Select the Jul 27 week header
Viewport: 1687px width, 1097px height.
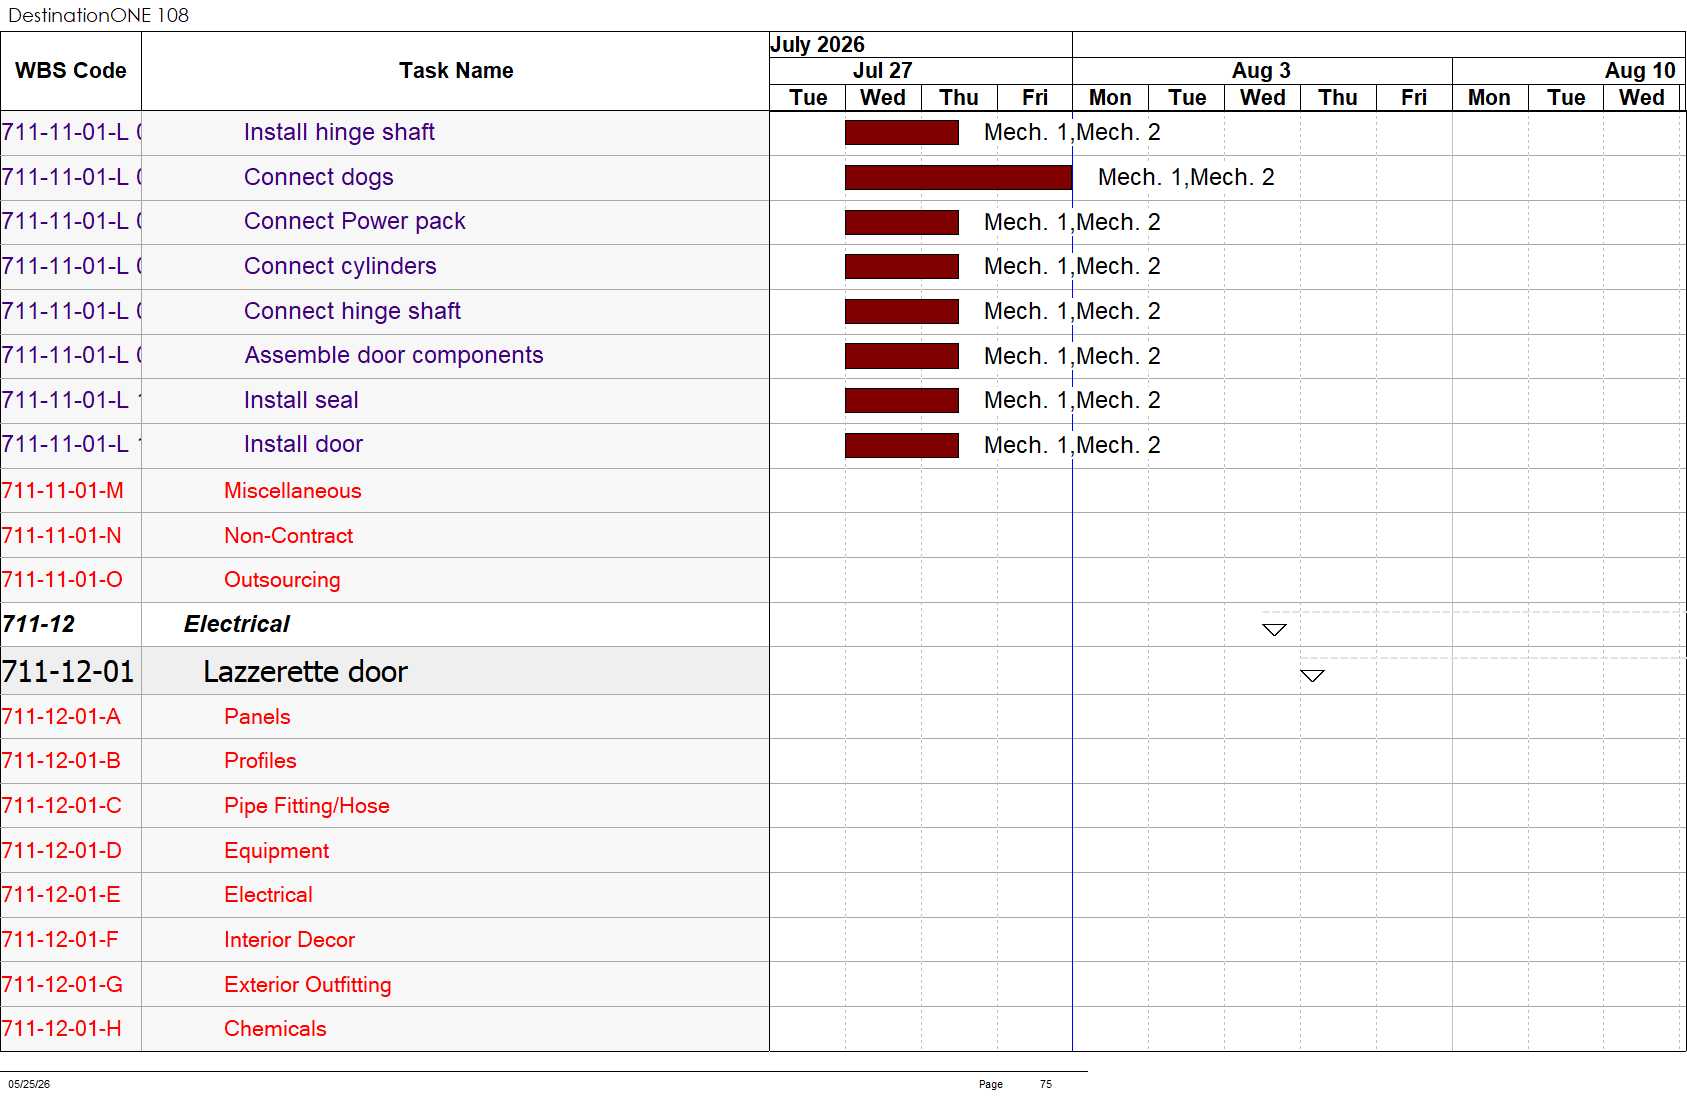882,71
